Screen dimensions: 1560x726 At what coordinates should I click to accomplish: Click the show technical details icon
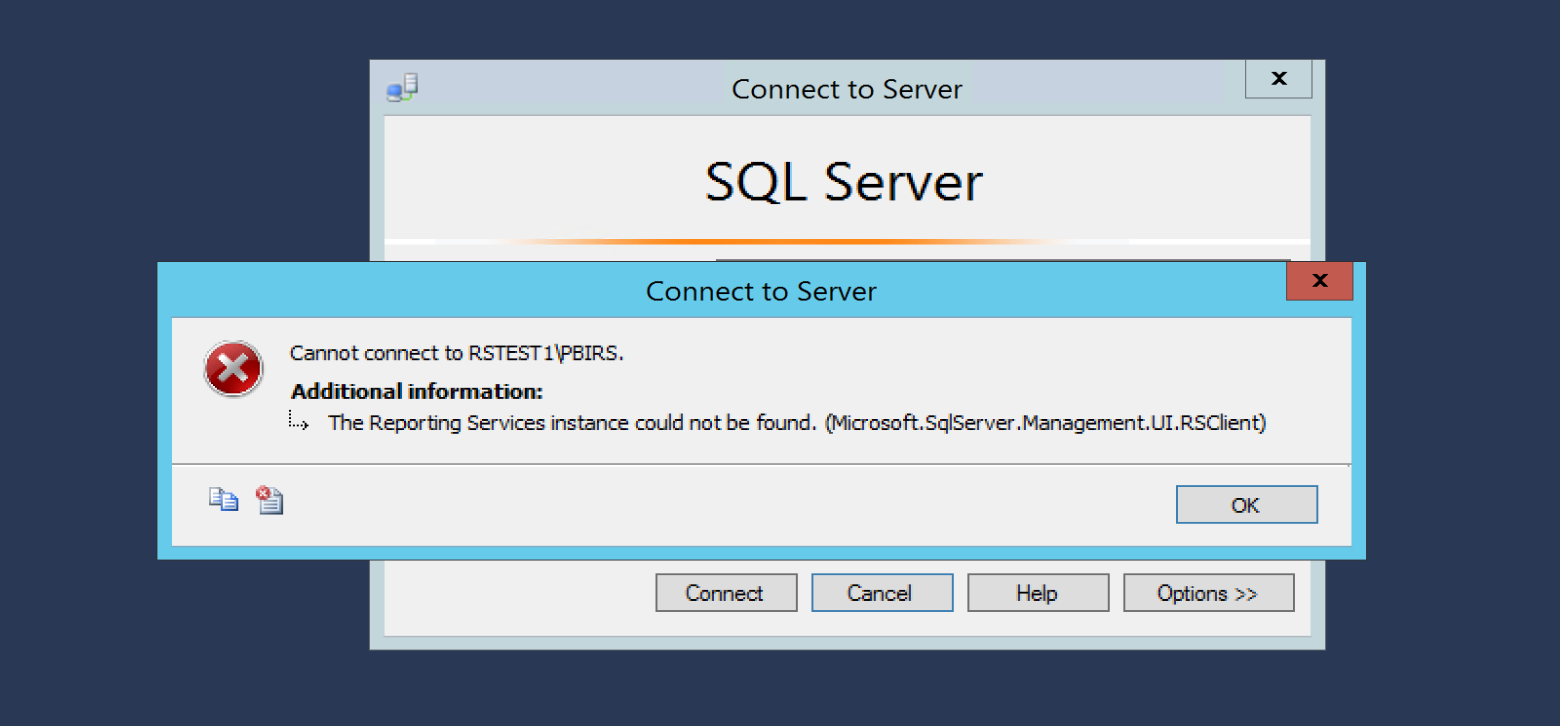tap(270, 500)
